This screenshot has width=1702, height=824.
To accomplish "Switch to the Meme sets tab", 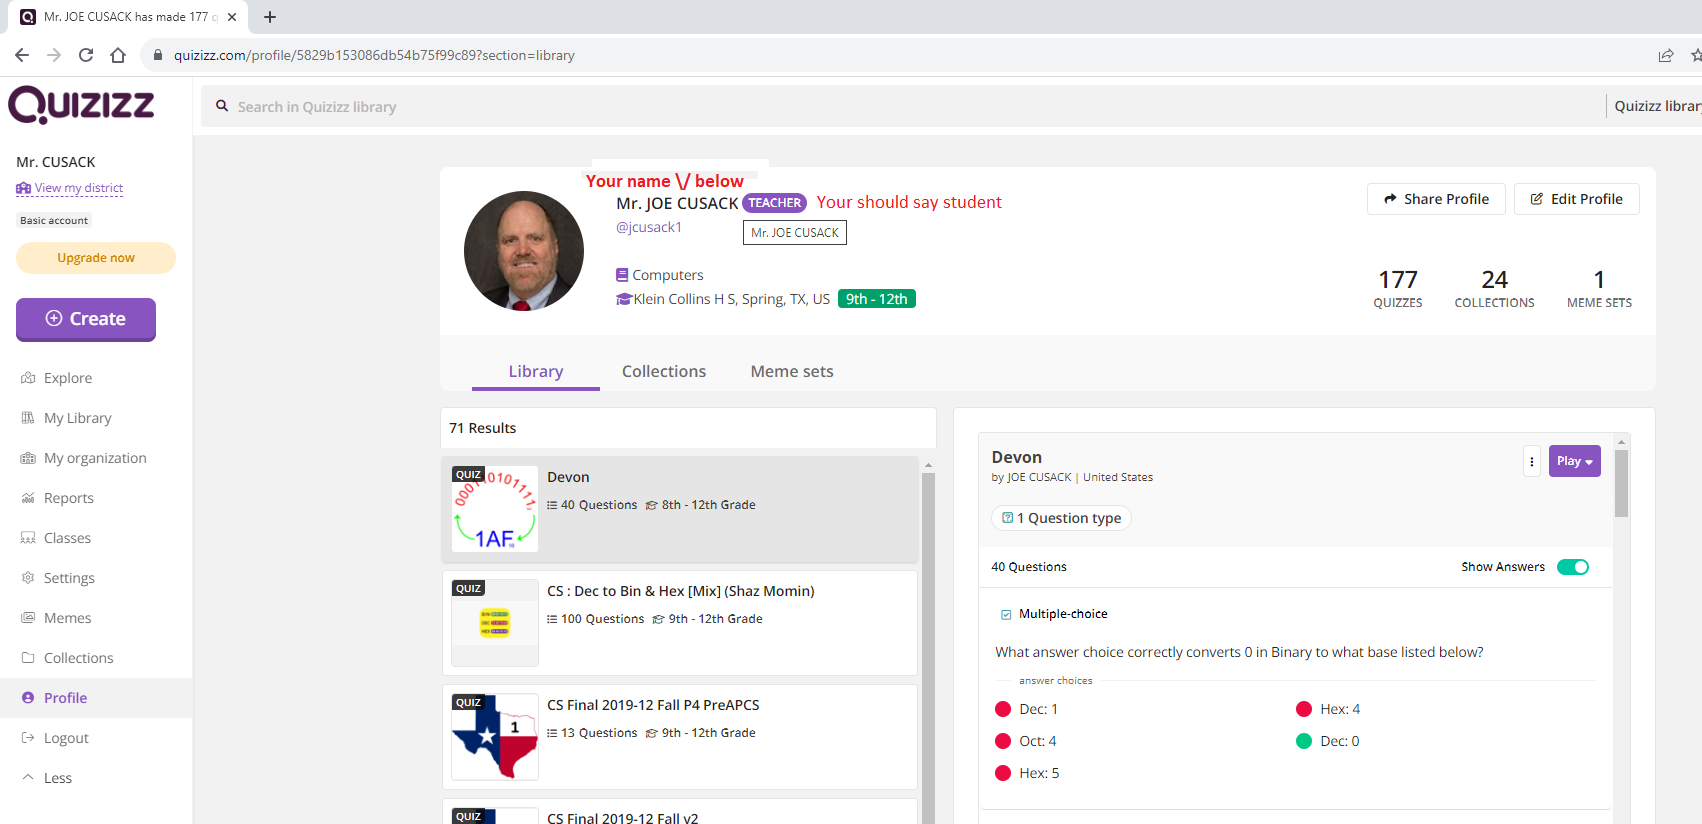I will (x=791, y=371).
